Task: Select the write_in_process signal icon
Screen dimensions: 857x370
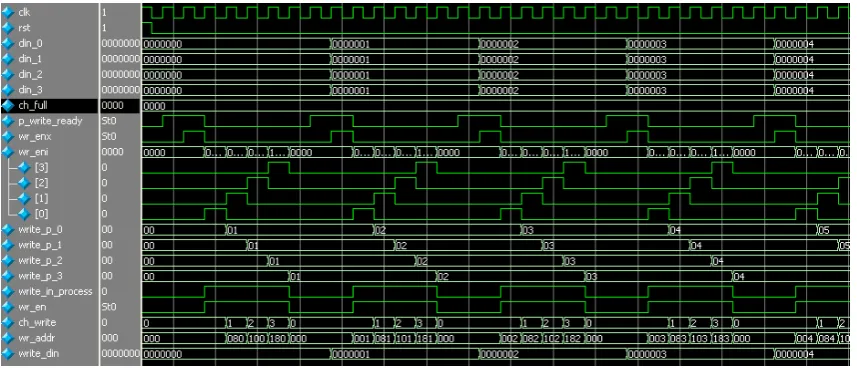Action: pyautogui.click(x=8, y=291)
